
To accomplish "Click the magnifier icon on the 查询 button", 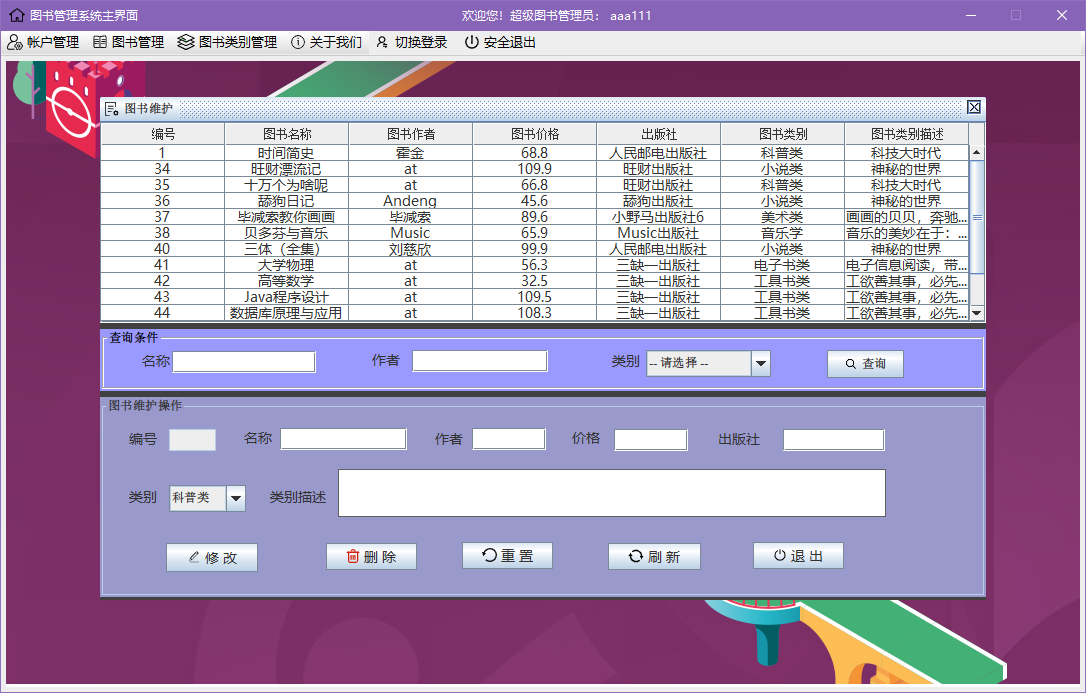I will [x=851, y=363].
